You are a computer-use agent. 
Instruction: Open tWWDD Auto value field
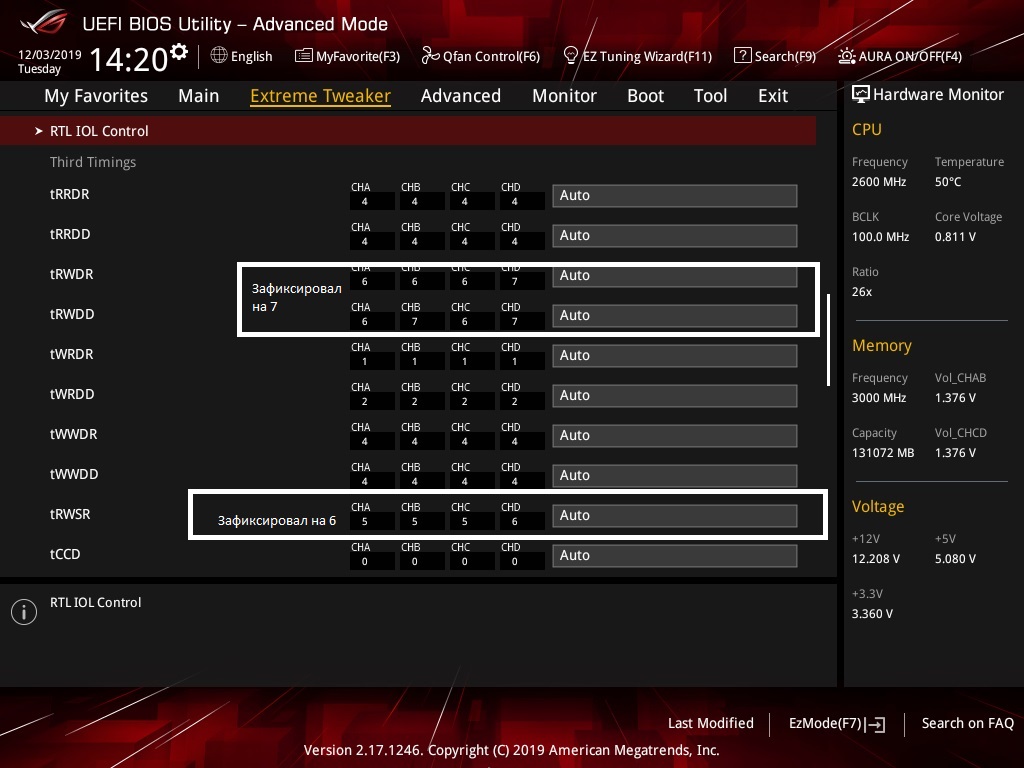675,475
